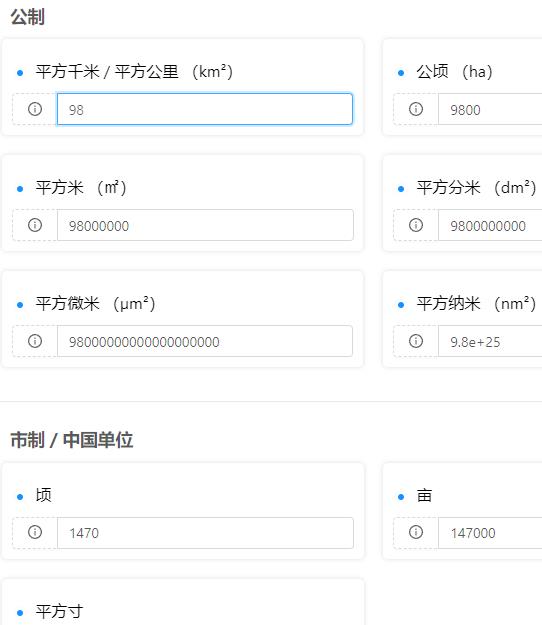Click info icon beside 平方微米 μm² field

[x=35, y=341]
